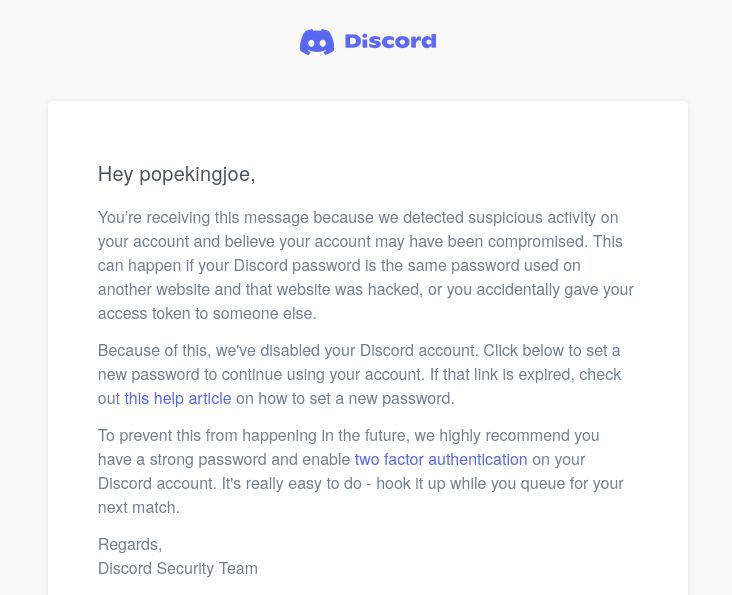The width and height of the screenshot is (732, 595).
Task: Click the 'Hey popekingjoe,' greeting heading
Action: 176,174
